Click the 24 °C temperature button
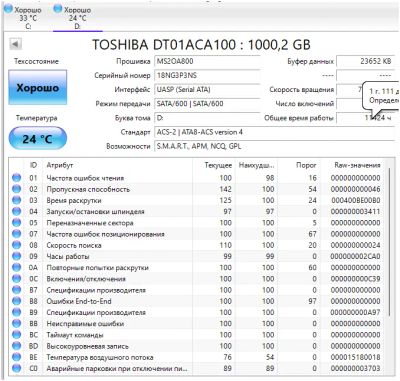The height and width of the screenshot is (381, 400). (x=38, y=138)
